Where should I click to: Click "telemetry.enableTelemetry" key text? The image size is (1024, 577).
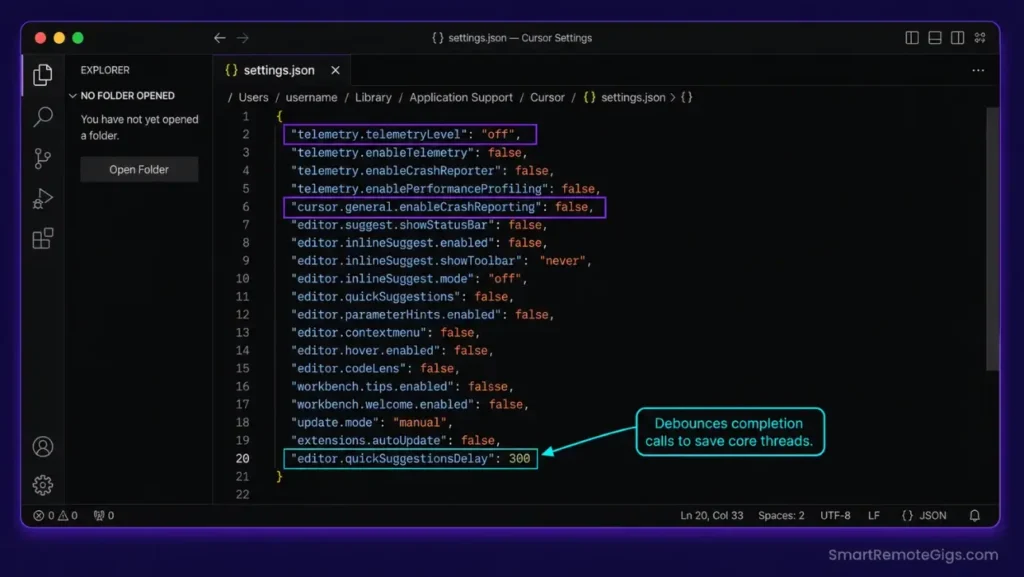pyautogui.click(x=383, y=153)
